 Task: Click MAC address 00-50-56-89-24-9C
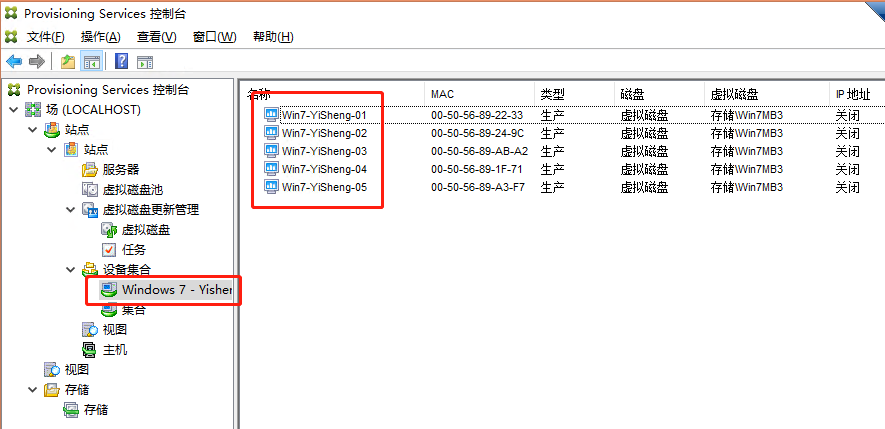[x=477, y=134]
